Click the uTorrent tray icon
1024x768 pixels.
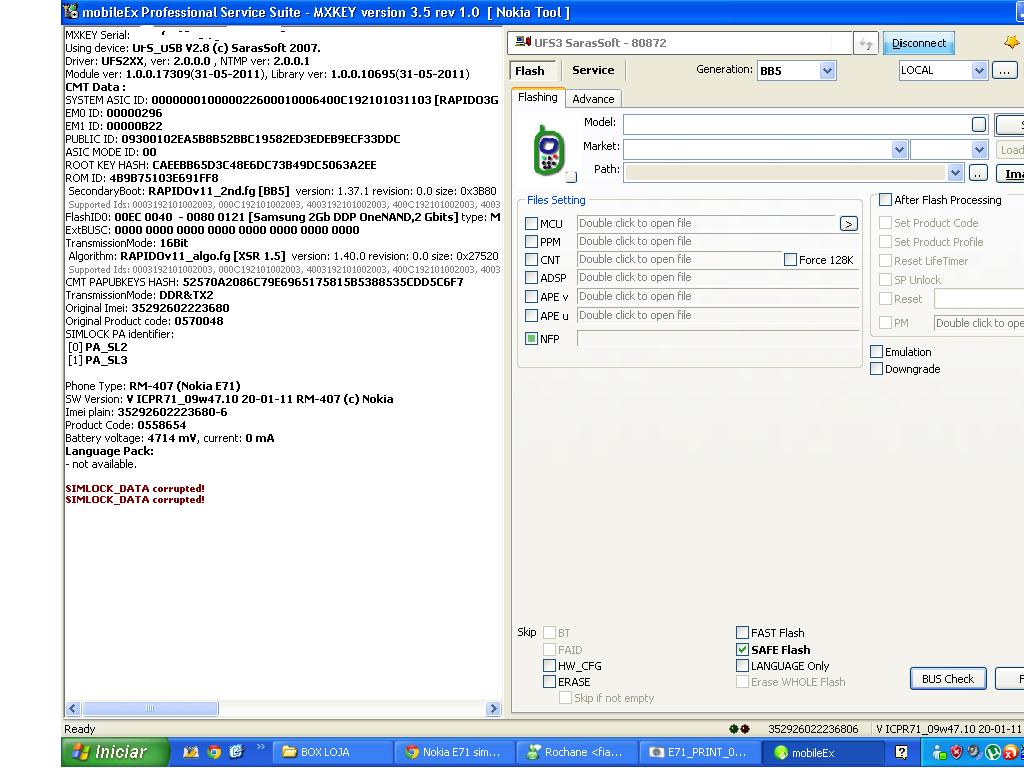[993, 752]
